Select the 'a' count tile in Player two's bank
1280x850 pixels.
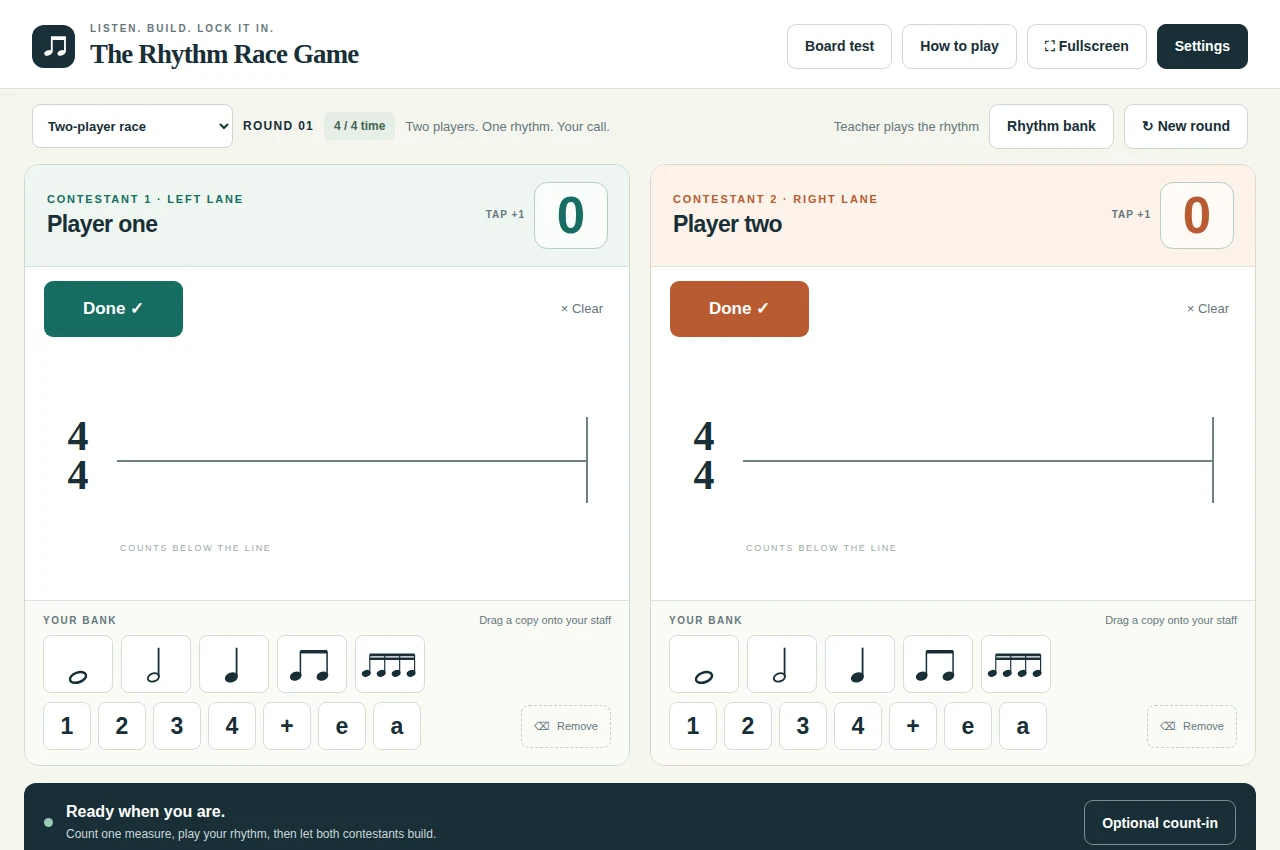[1023, 726]
